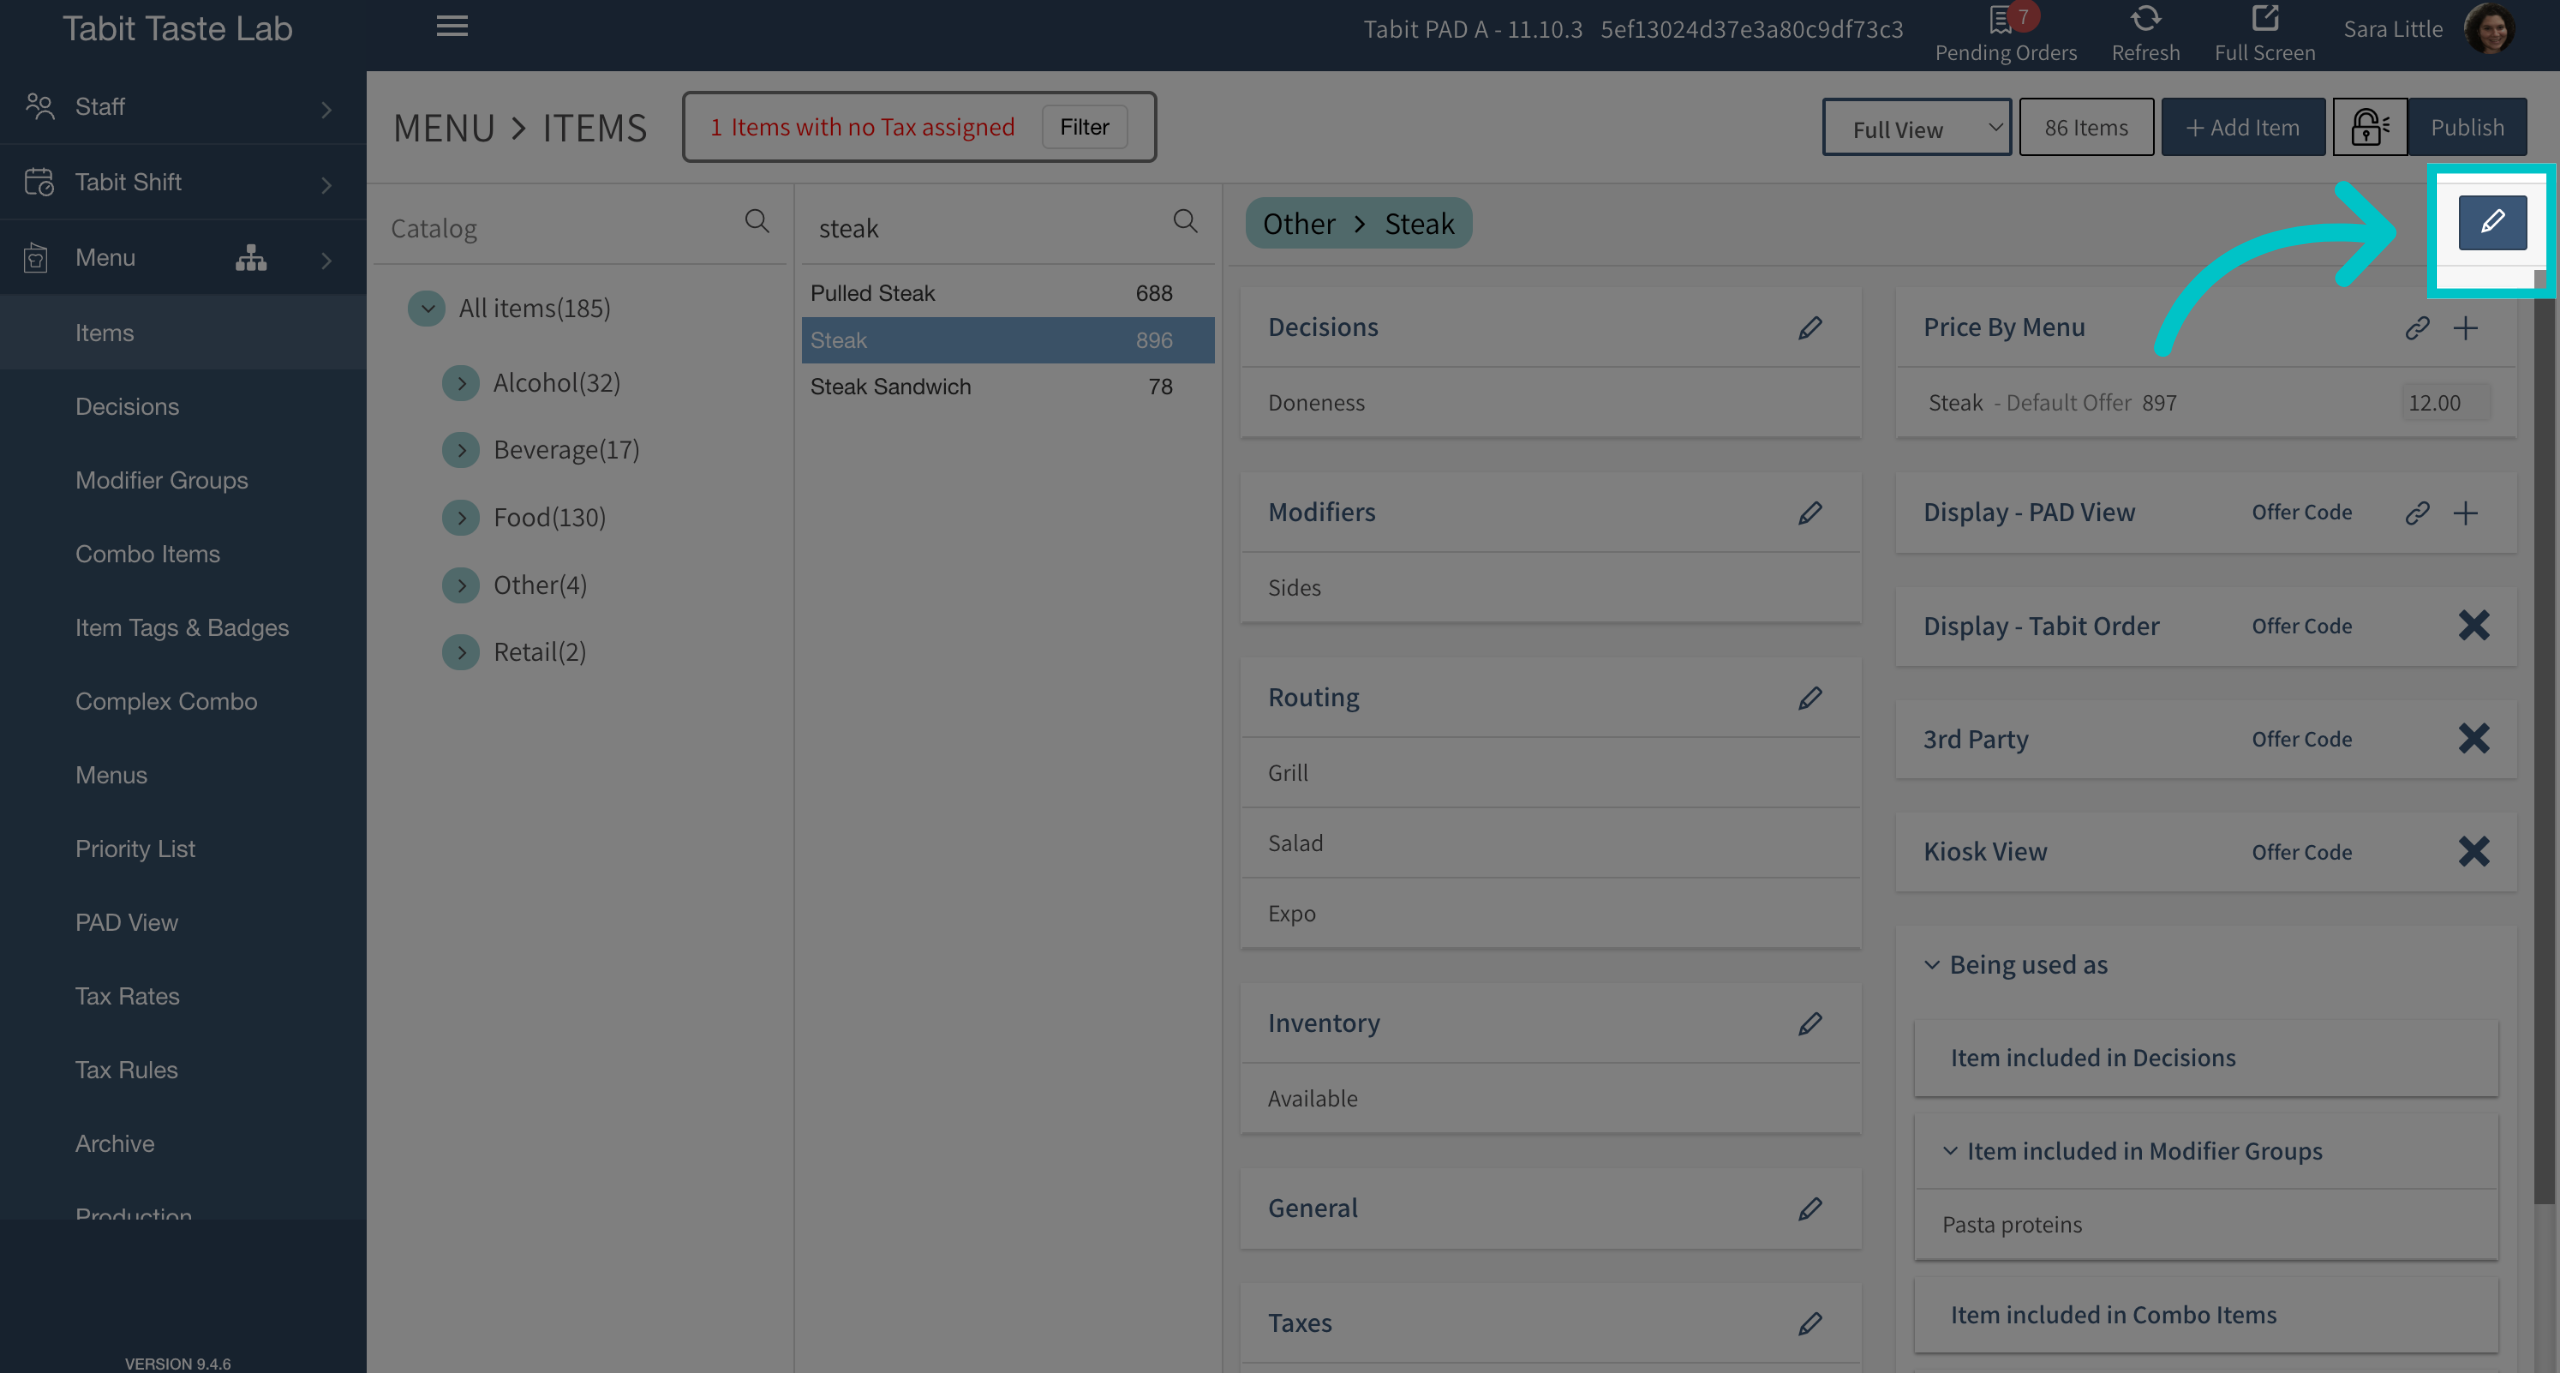
Task: Expand the Beverage category
Action: pyautogui.click(x=461, y=450)
